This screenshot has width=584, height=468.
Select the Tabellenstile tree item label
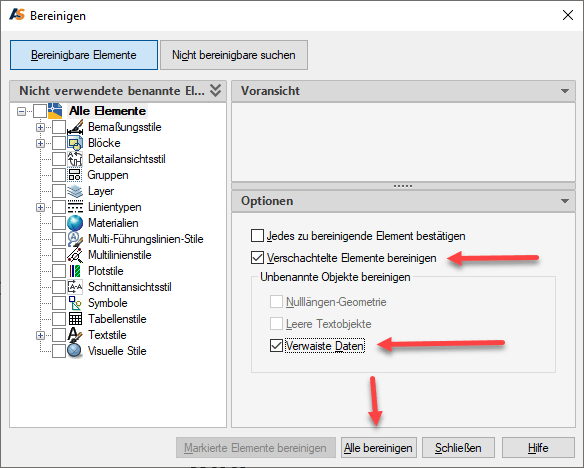coord(117,319)
